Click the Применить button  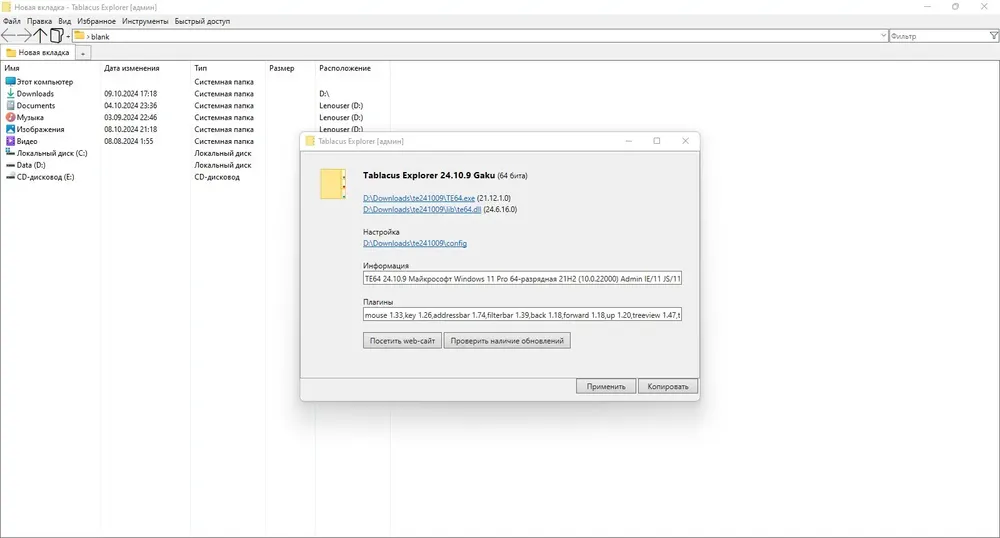[x=606, y=386]
